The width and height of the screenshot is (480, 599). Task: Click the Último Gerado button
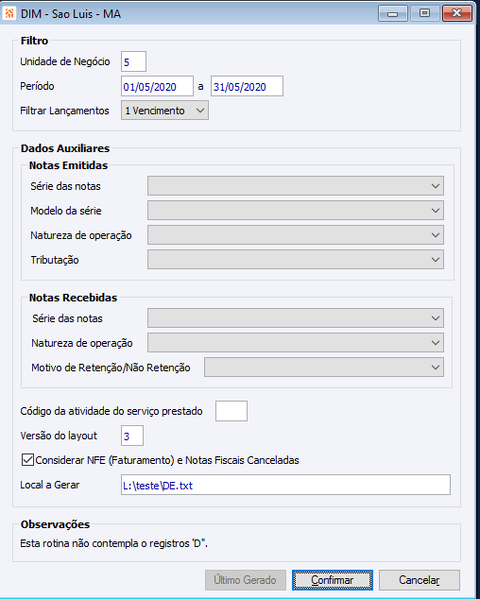(x=245, y=580)
